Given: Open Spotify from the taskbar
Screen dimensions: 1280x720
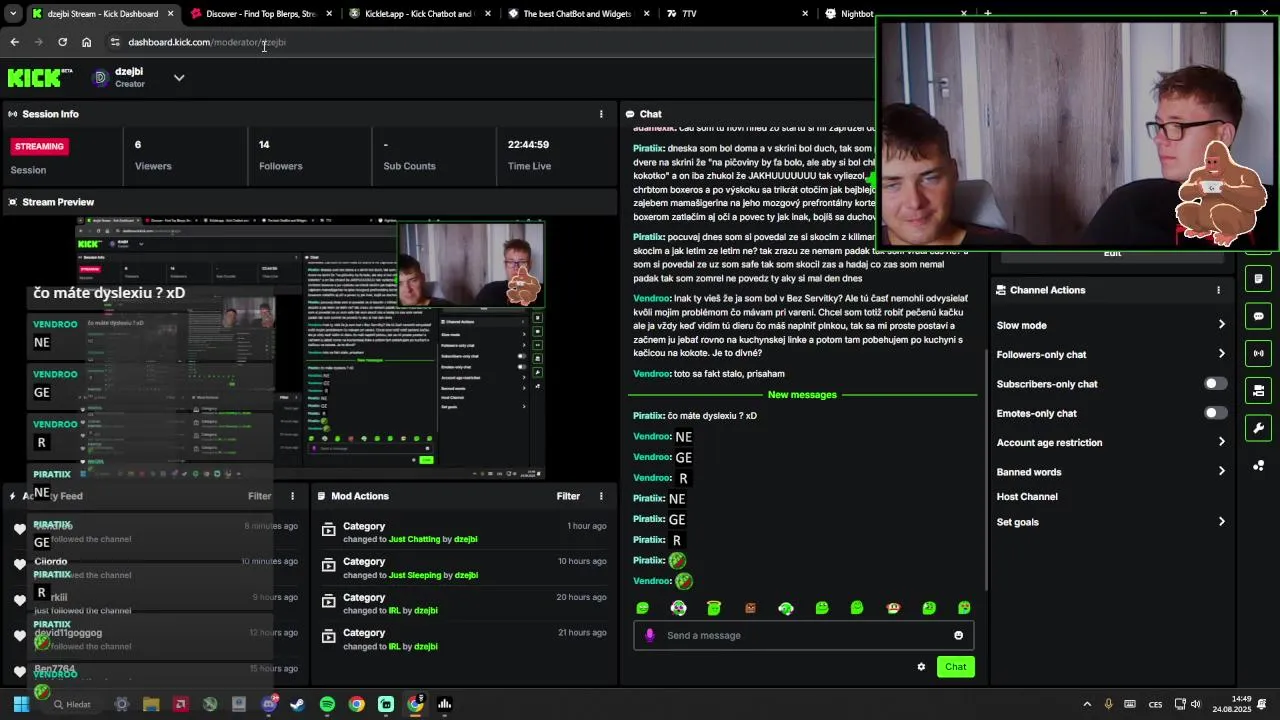Looking at the screenshot, I should coord(327,704).
